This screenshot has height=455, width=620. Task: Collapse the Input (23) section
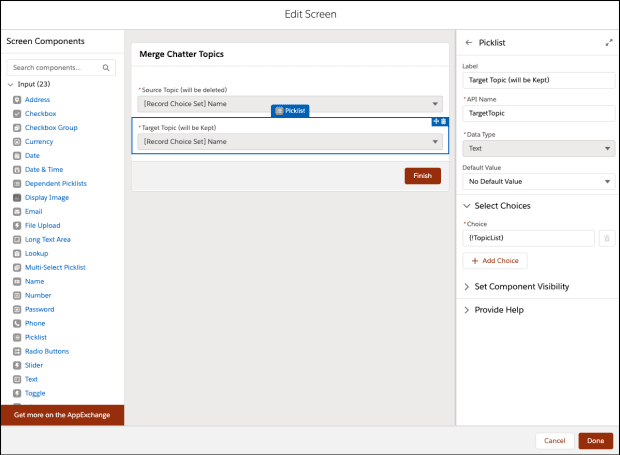11,84
